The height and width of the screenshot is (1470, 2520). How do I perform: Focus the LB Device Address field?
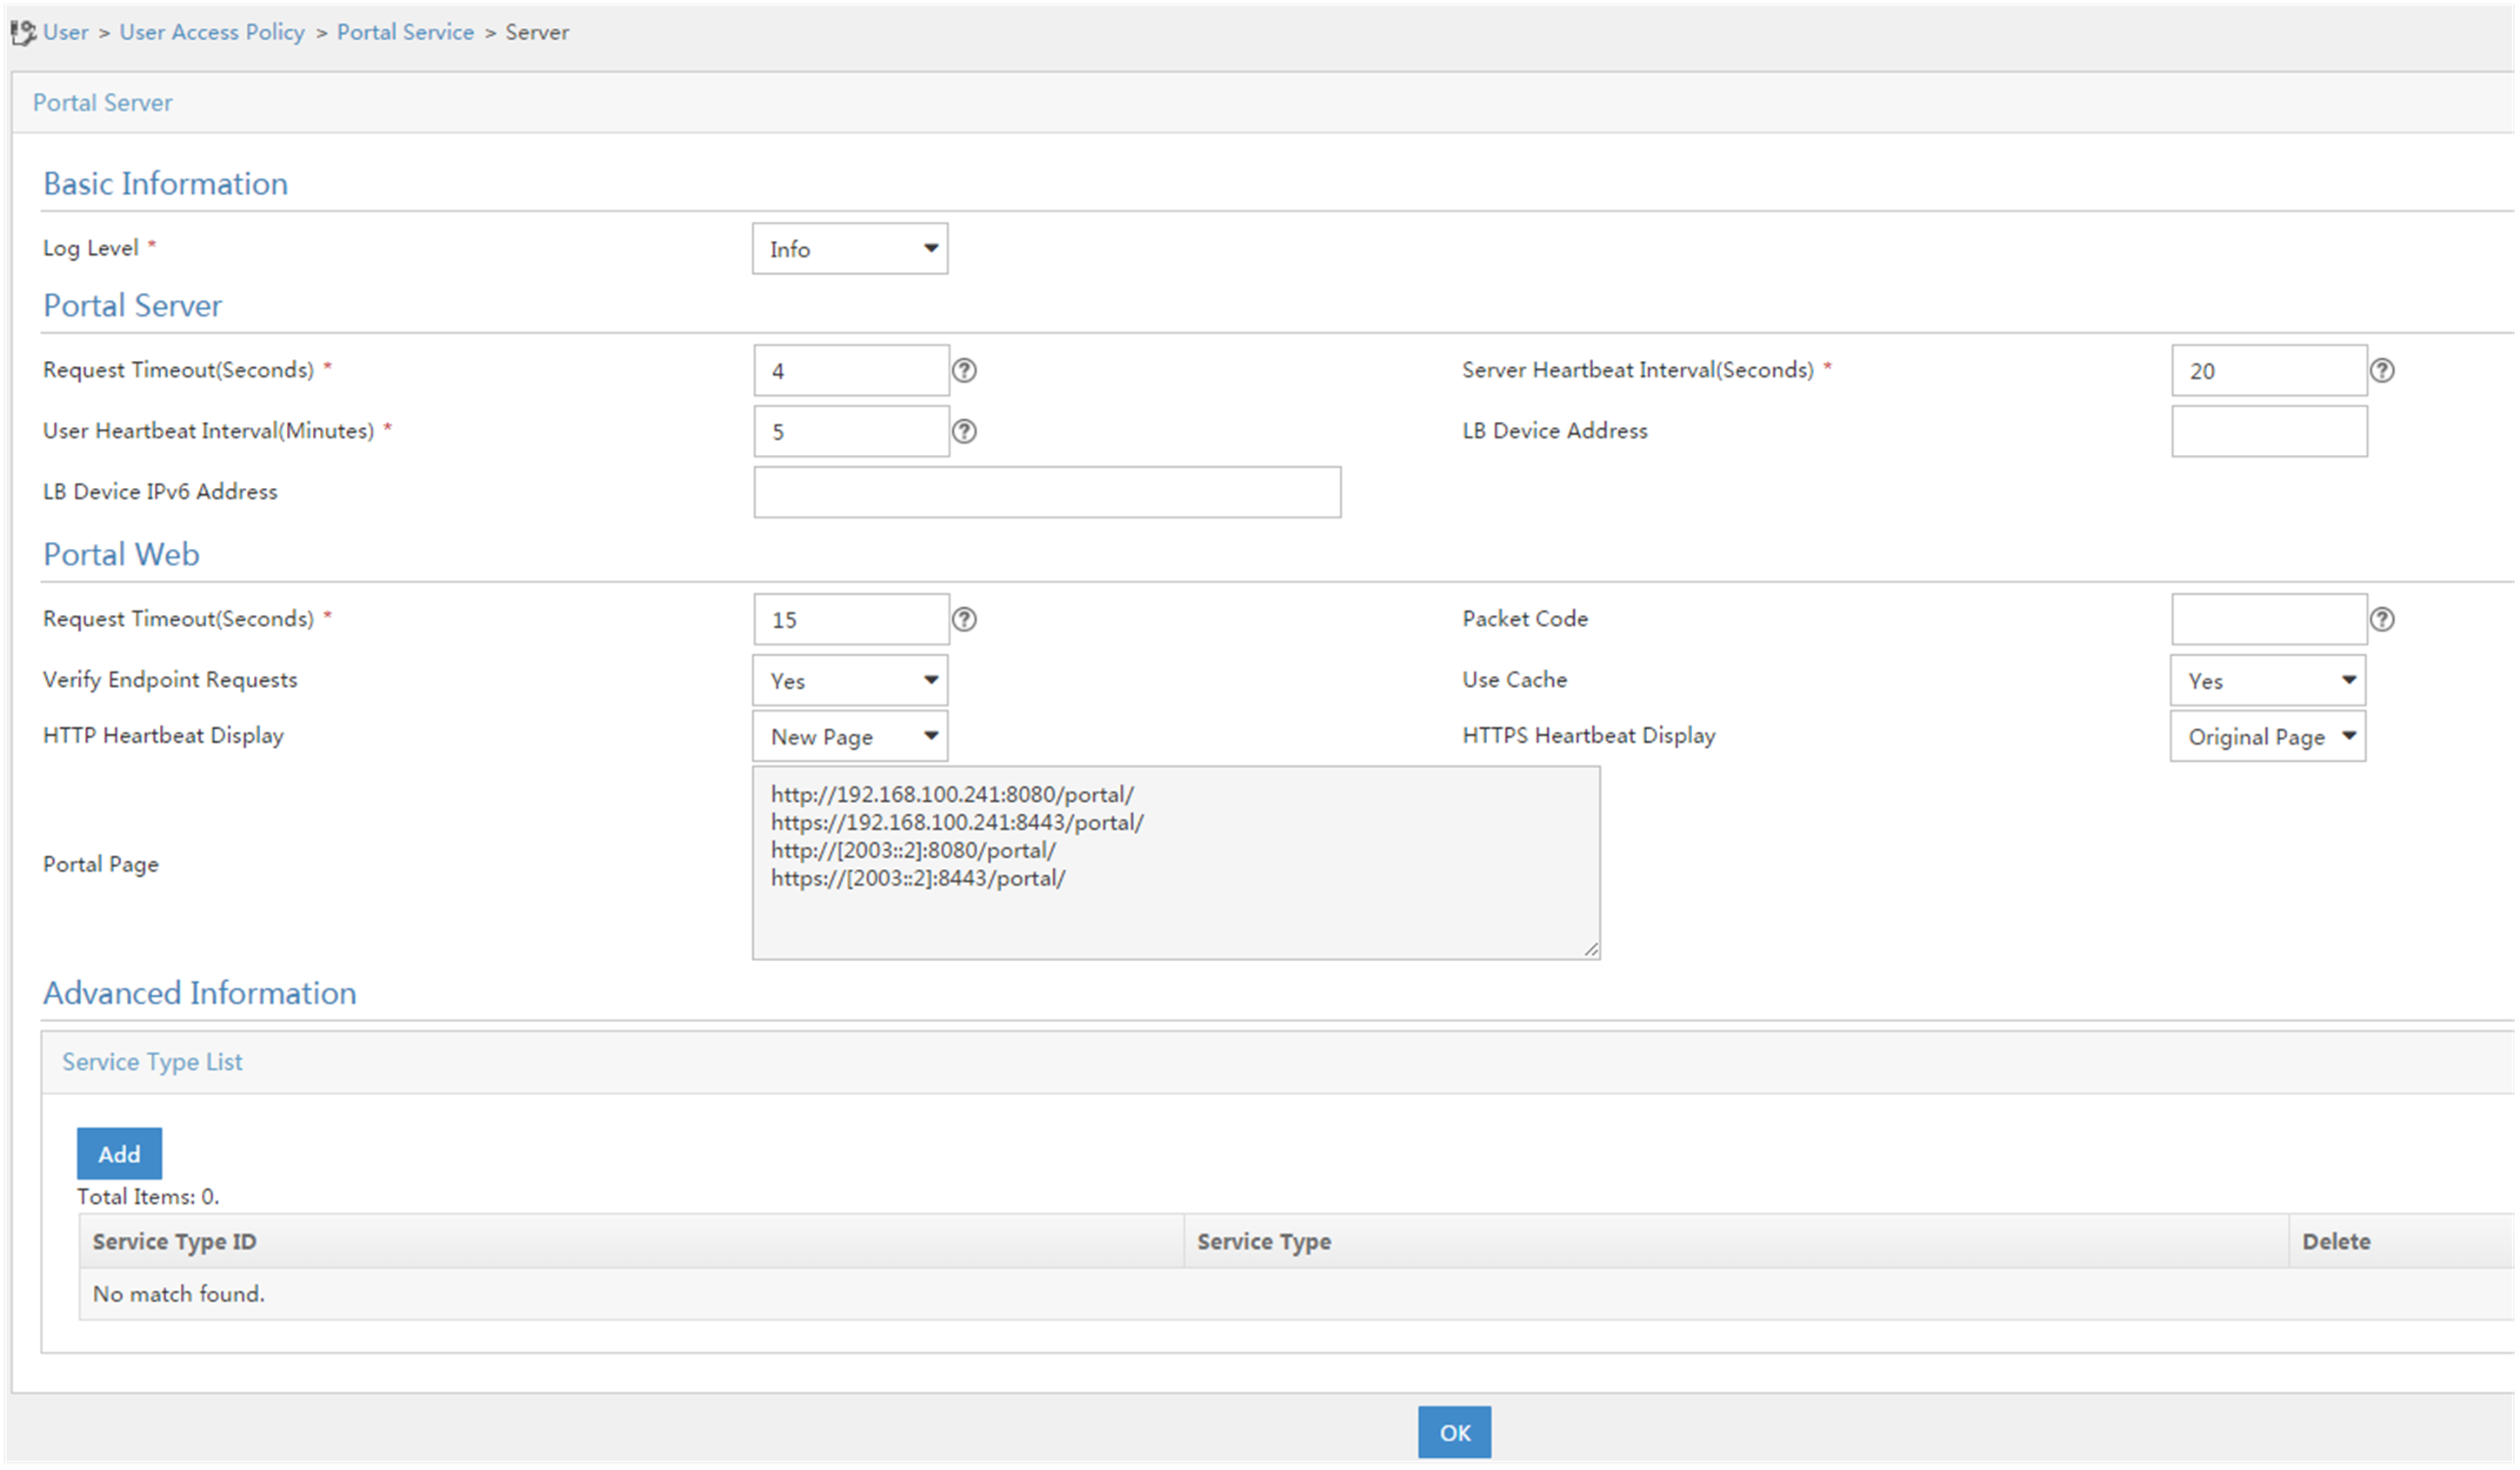coord(2269,432)
